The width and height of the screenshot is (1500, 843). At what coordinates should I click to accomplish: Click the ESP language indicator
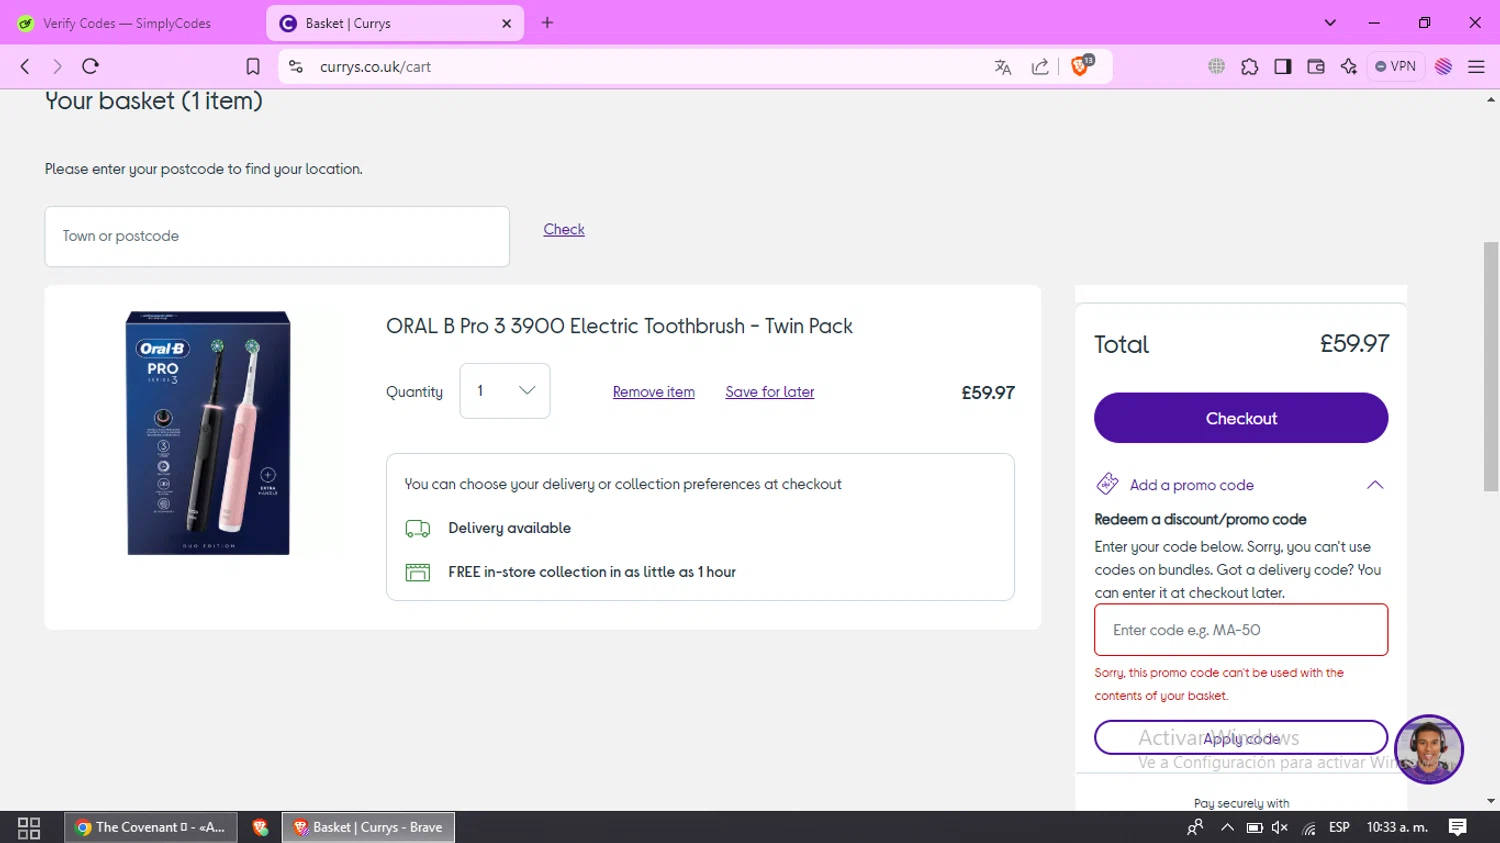(x=1339, y=827)
